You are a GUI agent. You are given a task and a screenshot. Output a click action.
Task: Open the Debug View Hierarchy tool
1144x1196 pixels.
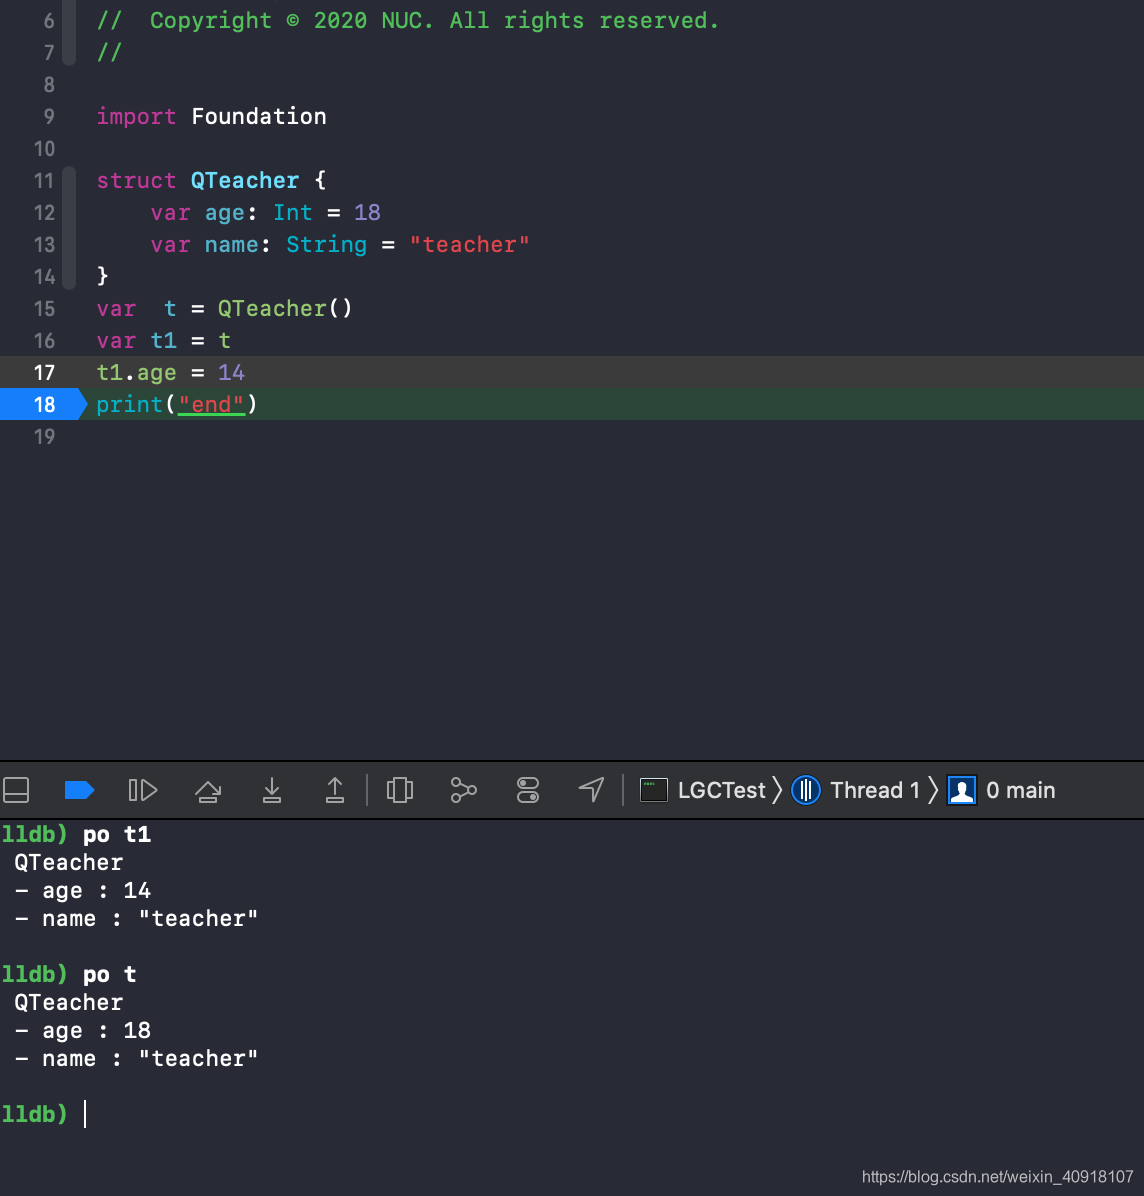400,790
